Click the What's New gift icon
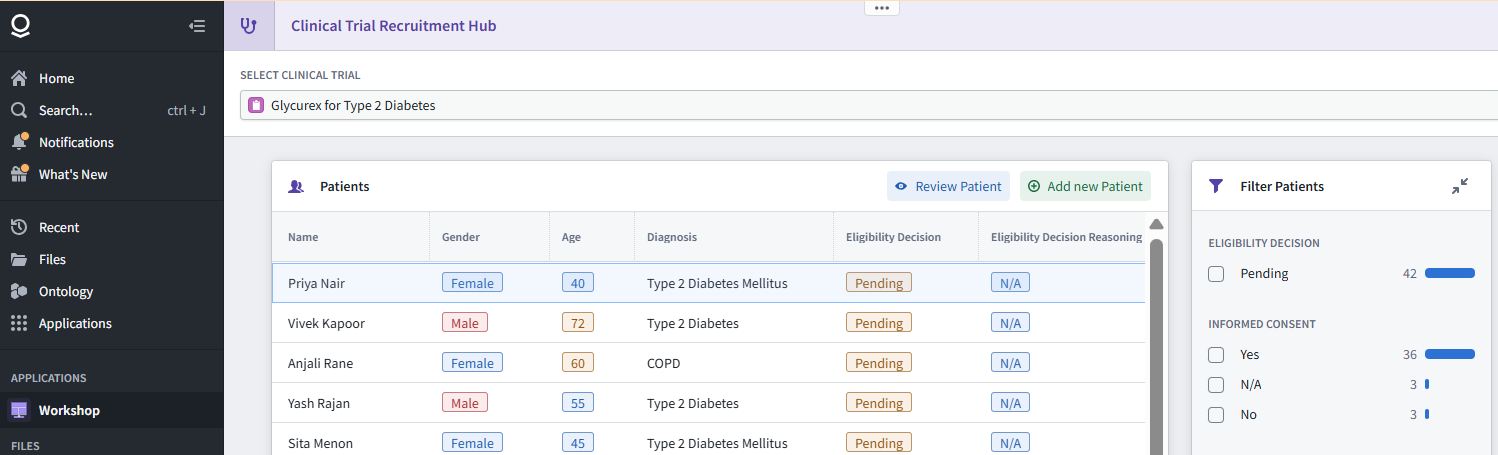1498x455 pixels. (19, 174)
